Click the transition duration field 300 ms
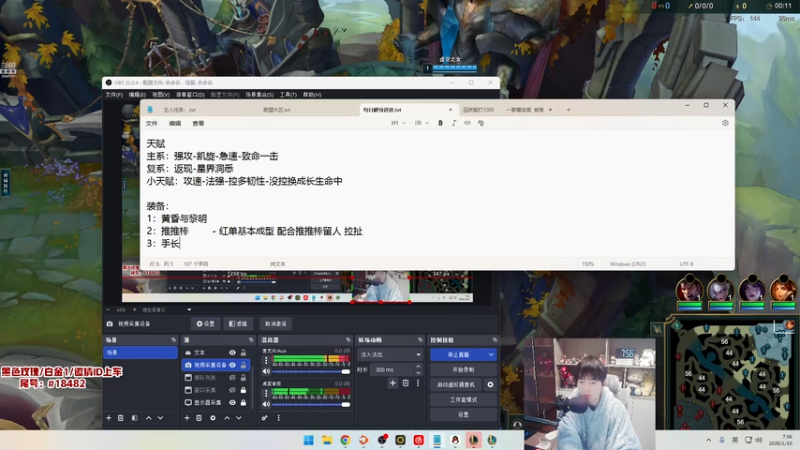 392,369
